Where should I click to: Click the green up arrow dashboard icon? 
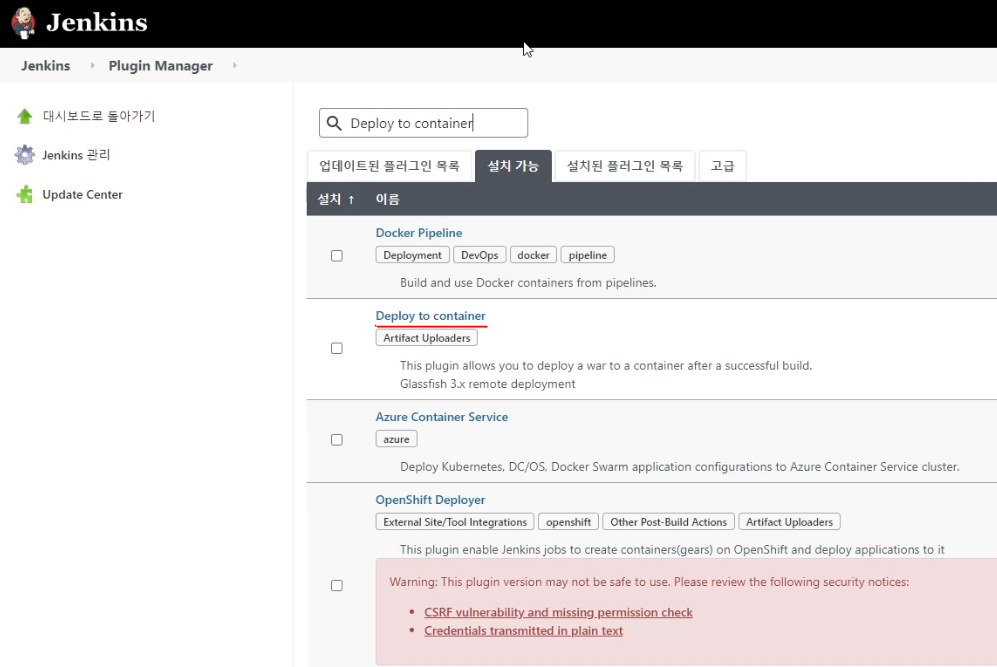click(25, 117)
